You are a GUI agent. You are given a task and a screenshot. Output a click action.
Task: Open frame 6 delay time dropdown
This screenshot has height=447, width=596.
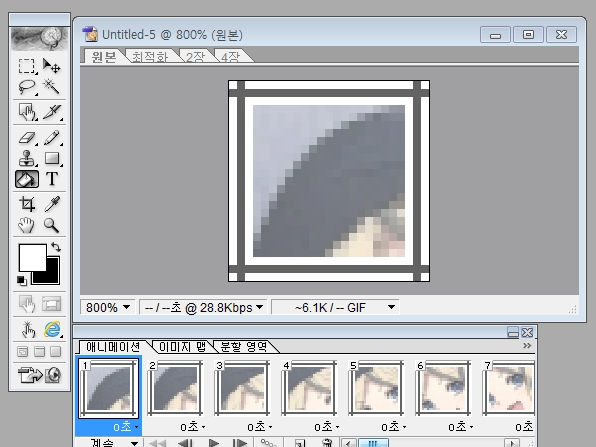coord(460,427)
